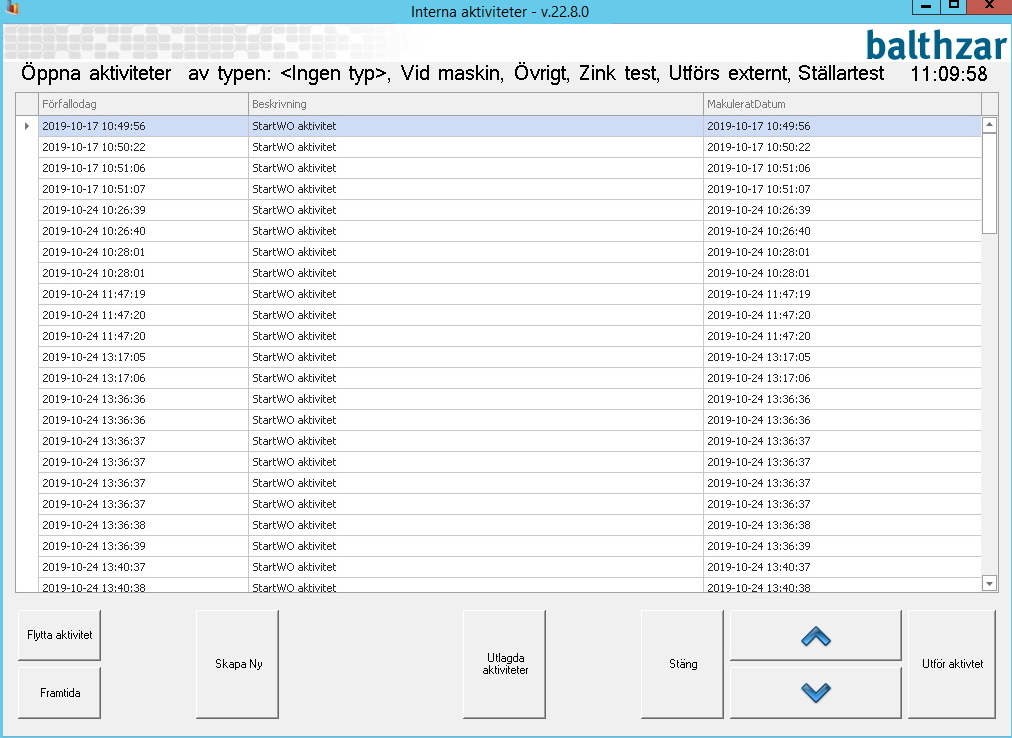Select Förfallodag cell 2019-10-17 10:51:07
1012x738 pixels.
point(143,189)
